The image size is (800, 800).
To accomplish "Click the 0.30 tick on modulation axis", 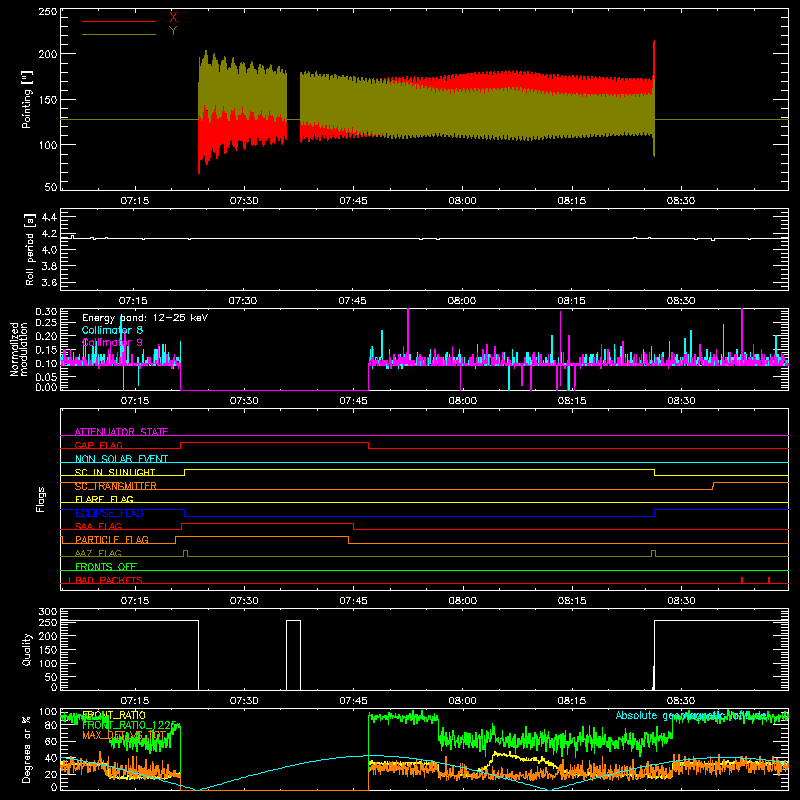I will [x=46, y=311].
